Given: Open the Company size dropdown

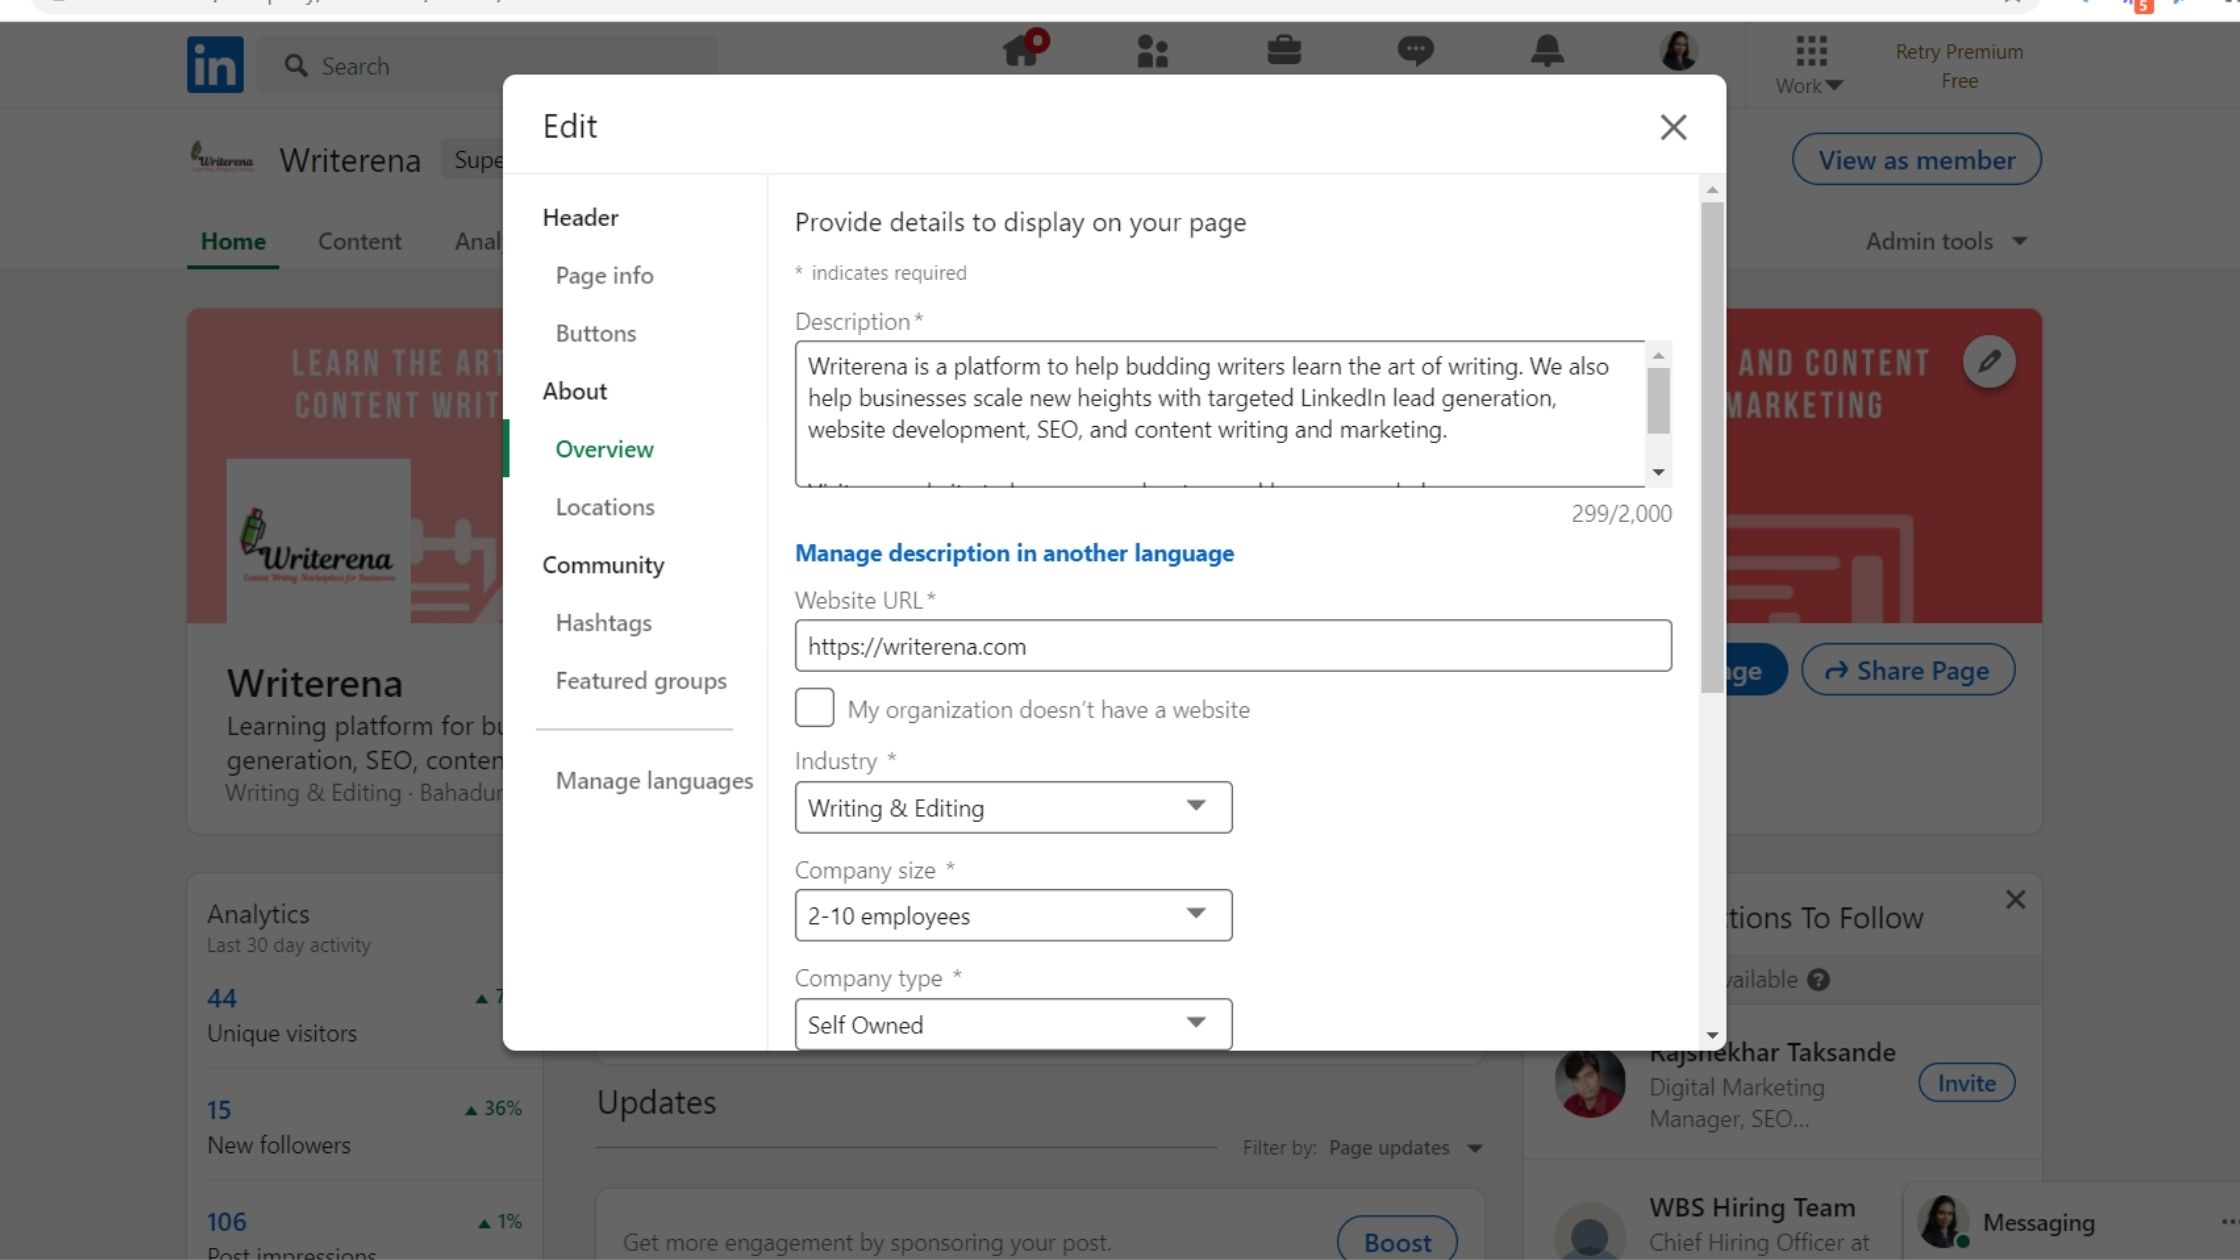Looking at the screenshot, I should pyautogui.click(x=1013, y=915).
